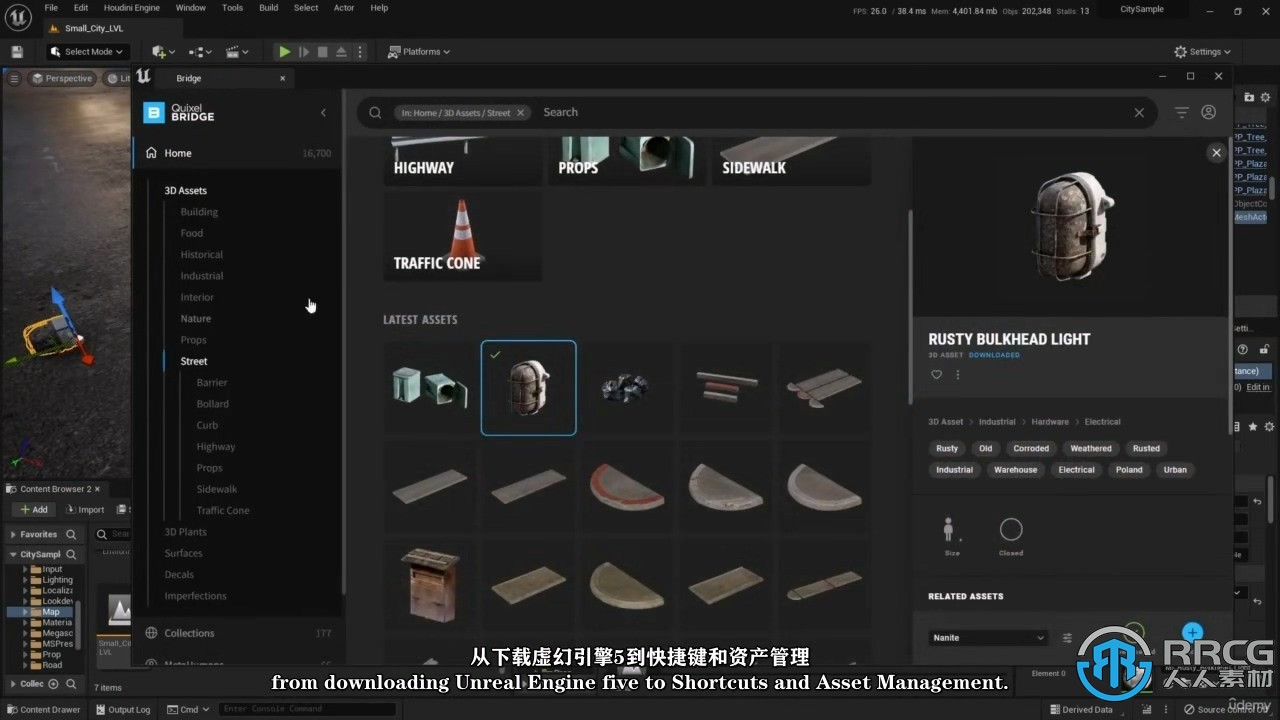Open the Bridge user account icon
This screenshot has width=1280, height=720.
point(1209,113)
